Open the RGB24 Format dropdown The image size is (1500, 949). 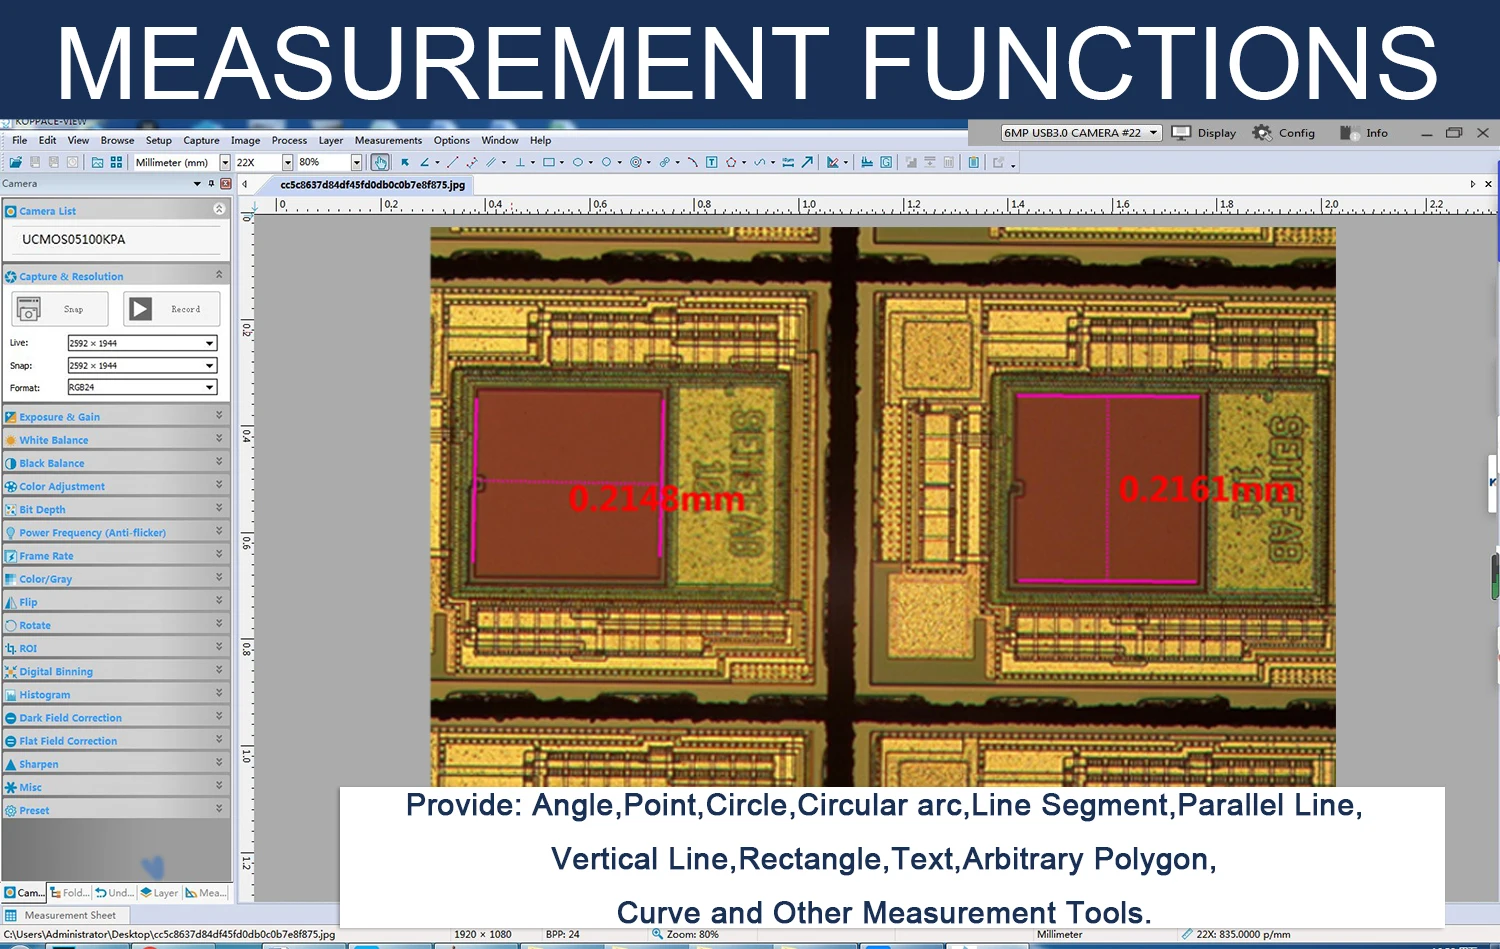142,388
